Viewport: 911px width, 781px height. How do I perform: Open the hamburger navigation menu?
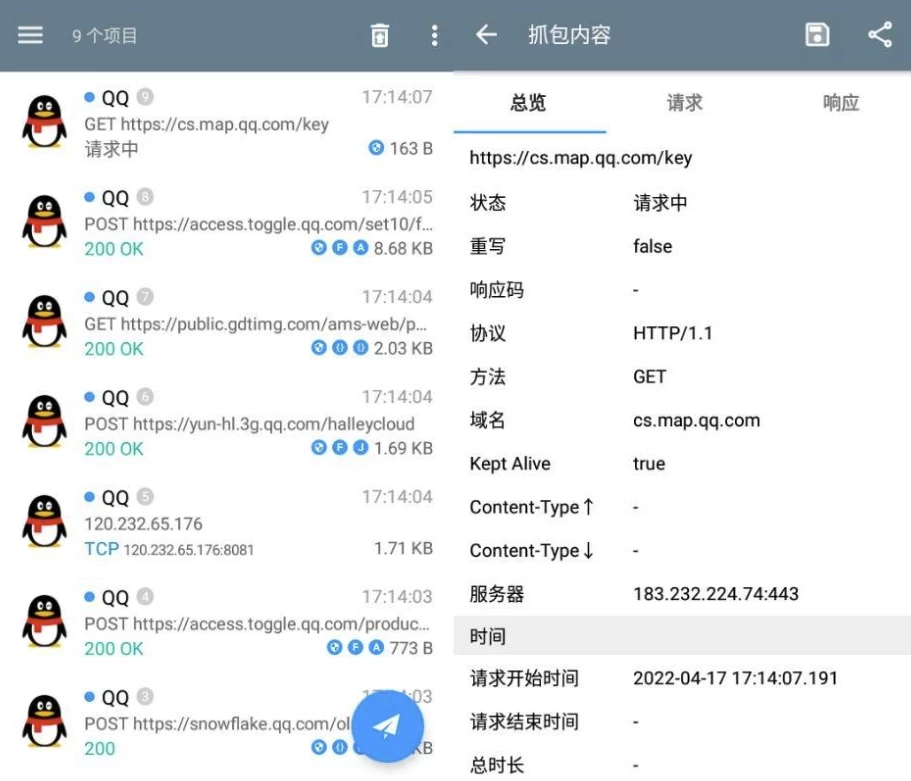click(31, 35)
